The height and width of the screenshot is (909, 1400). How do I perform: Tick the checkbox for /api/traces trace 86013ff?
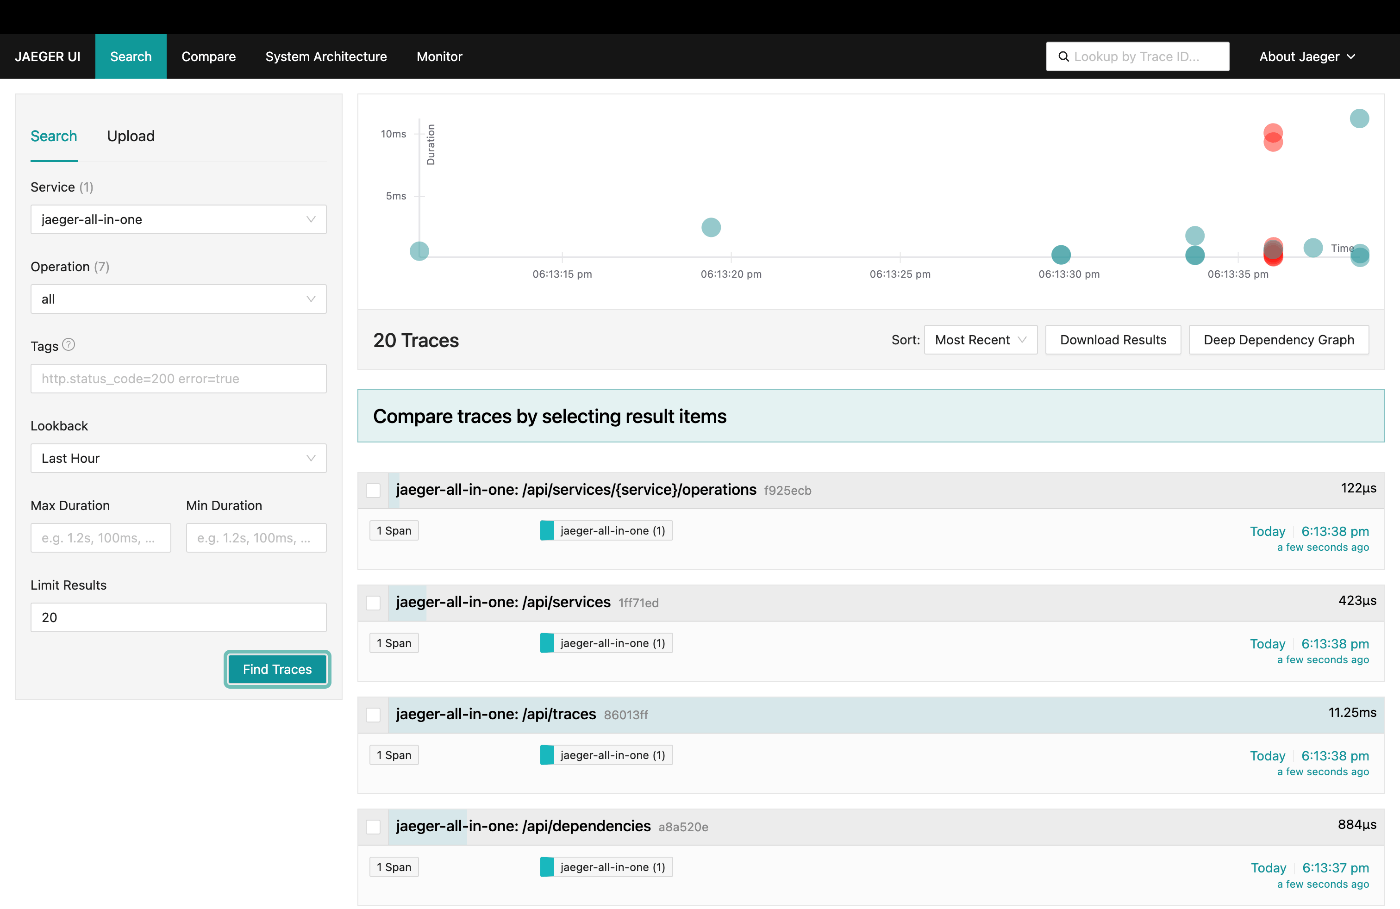tap(373, 715)
